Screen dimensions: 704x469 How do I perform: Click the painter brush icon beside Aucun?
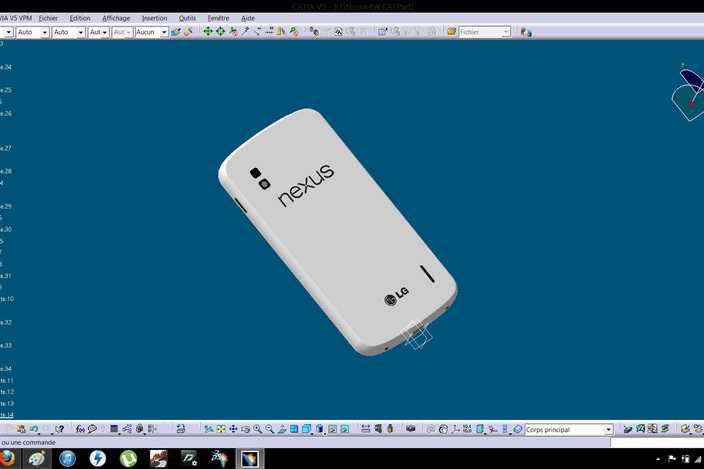pos(176,32)
